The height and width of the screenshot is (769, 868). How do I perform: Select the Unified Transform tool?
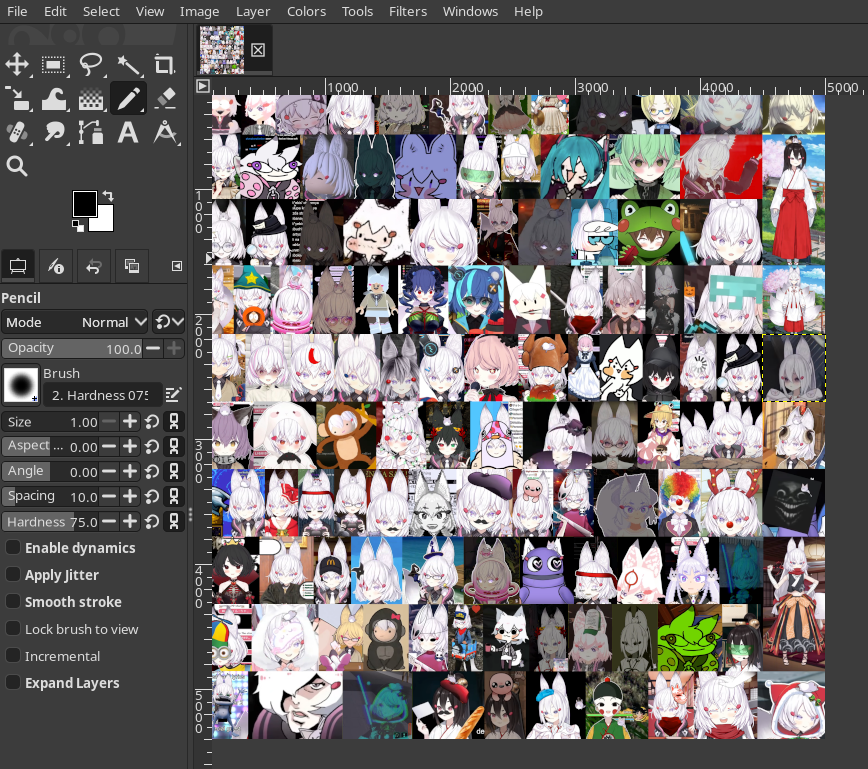coord(17,99)
